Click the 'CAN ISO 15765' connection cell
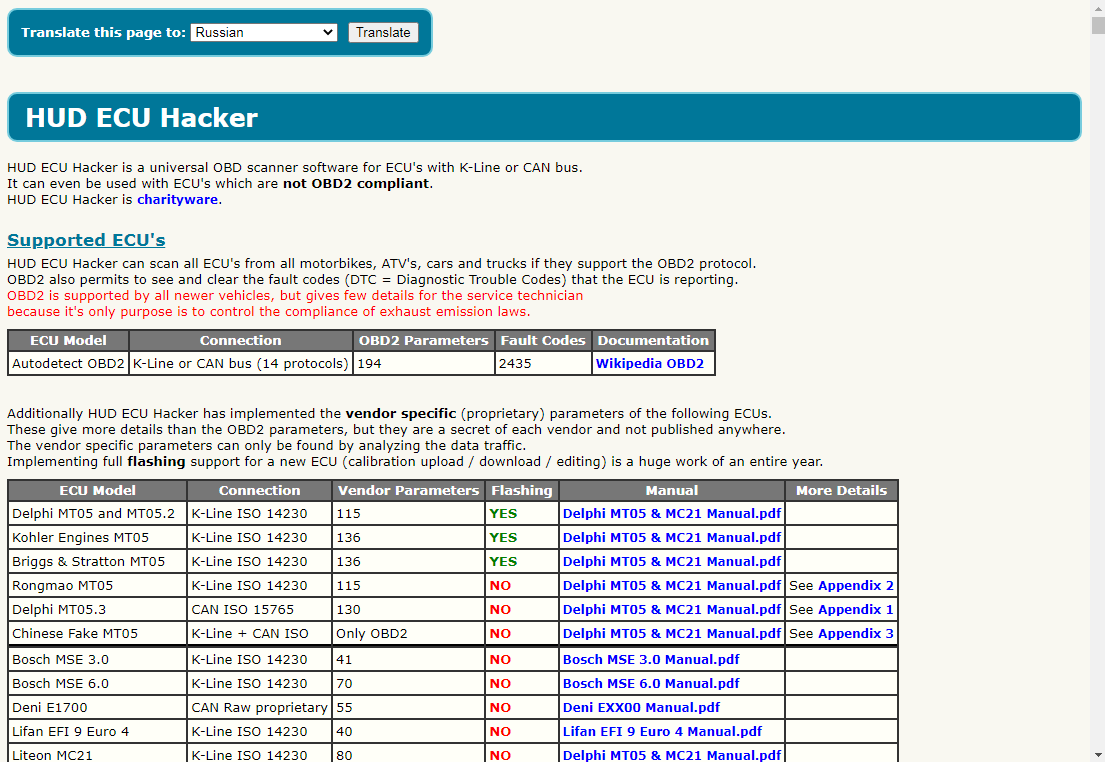 click(x=259, y=610)
